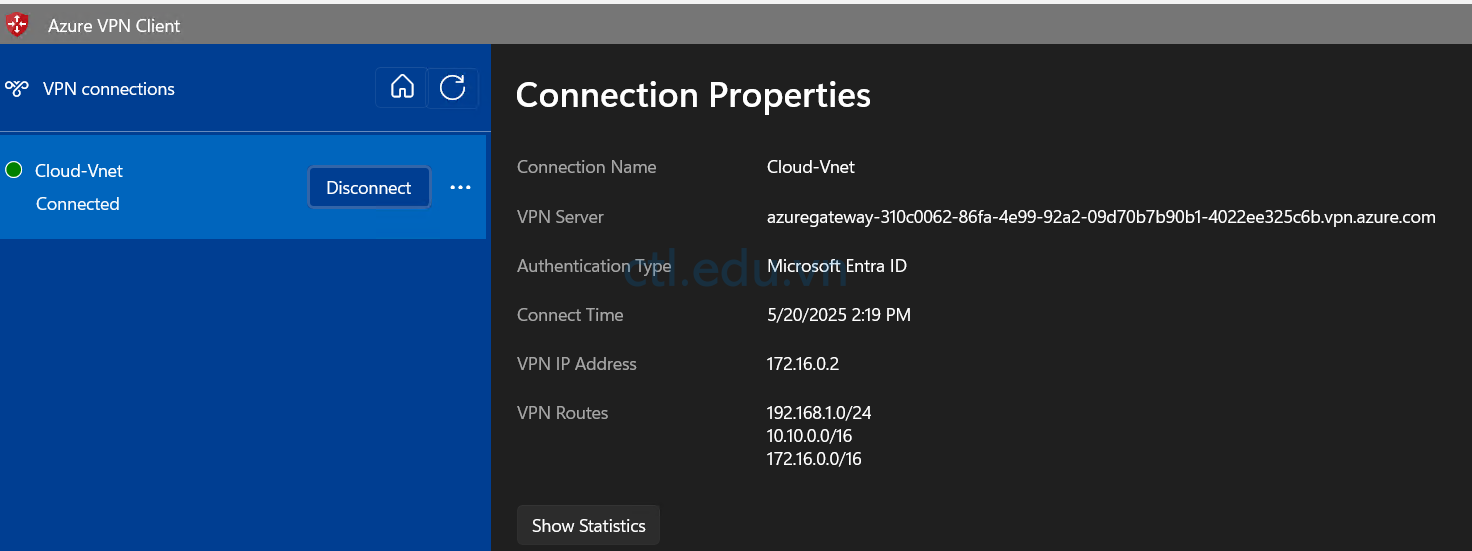Viewport: 1472px width, 551px height.
Task: Open the Cloud-Vnet more options ellipsis
Action: tap(460, 187)
